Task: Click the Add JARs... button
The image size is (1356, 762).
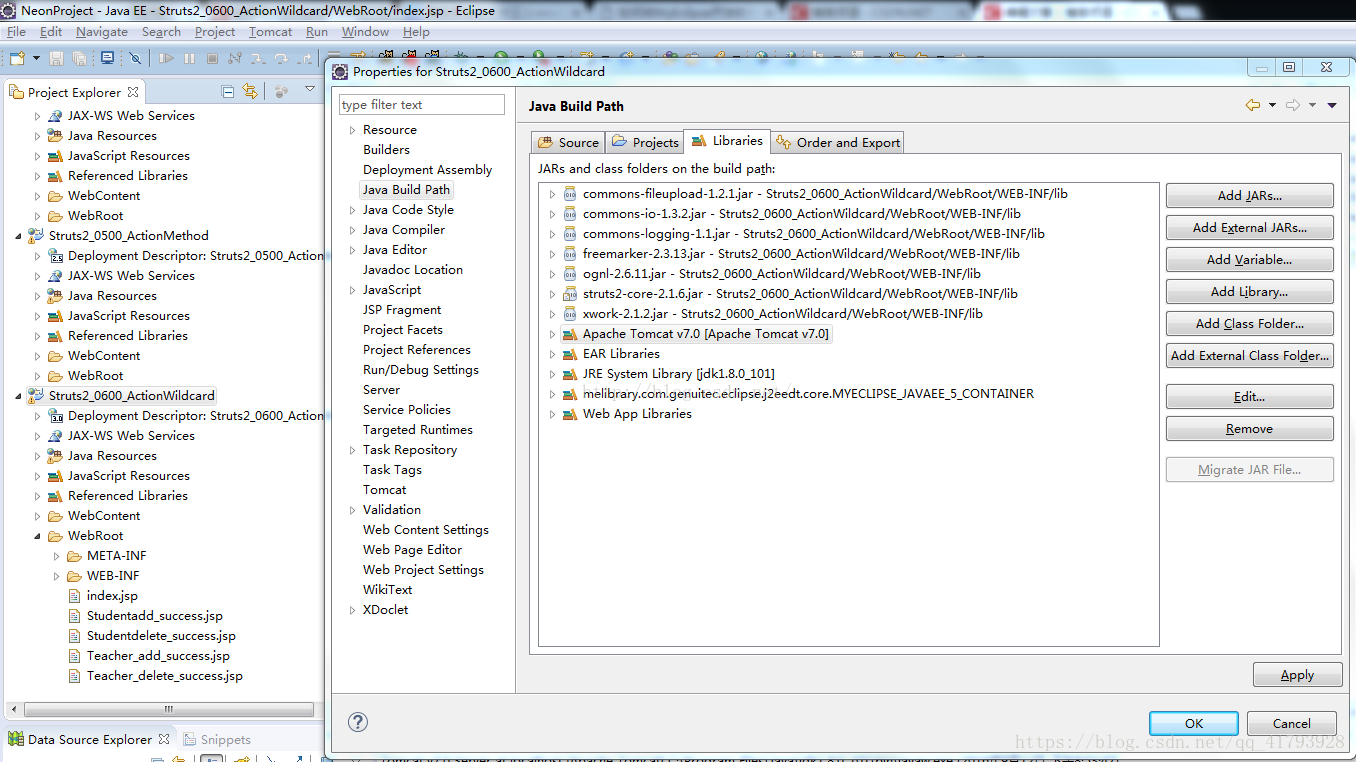Action: pyautogui.click(x=1249, y=195)
